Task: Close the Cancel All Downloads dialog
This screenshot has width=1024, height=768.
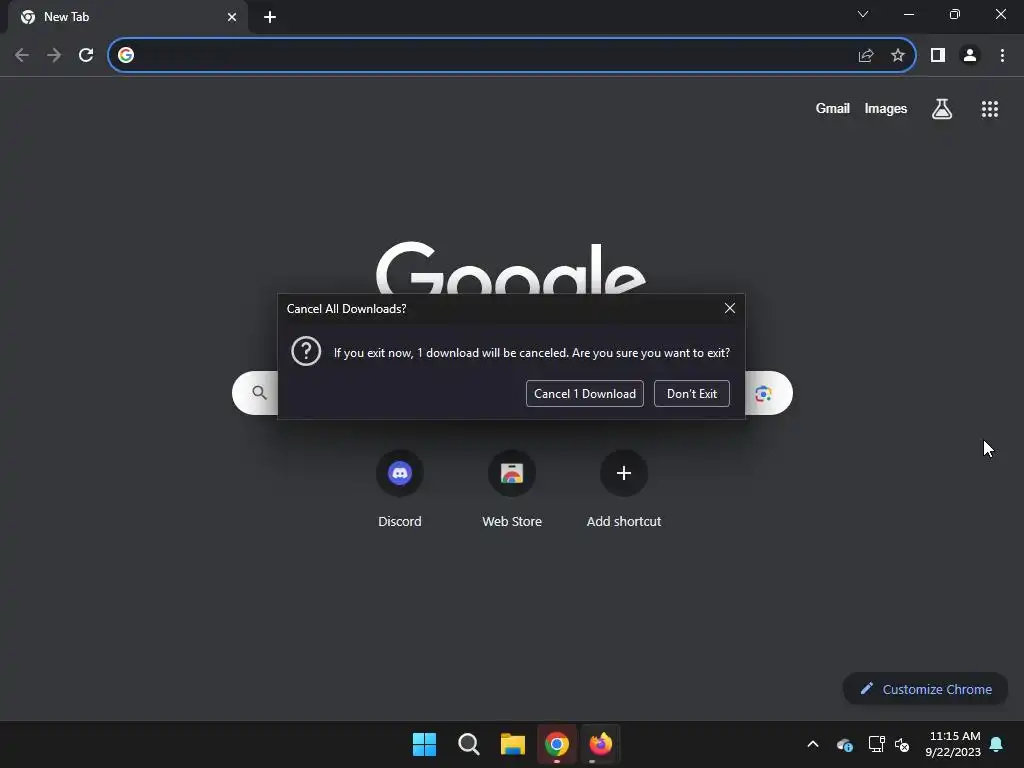Action: [729, 308]
